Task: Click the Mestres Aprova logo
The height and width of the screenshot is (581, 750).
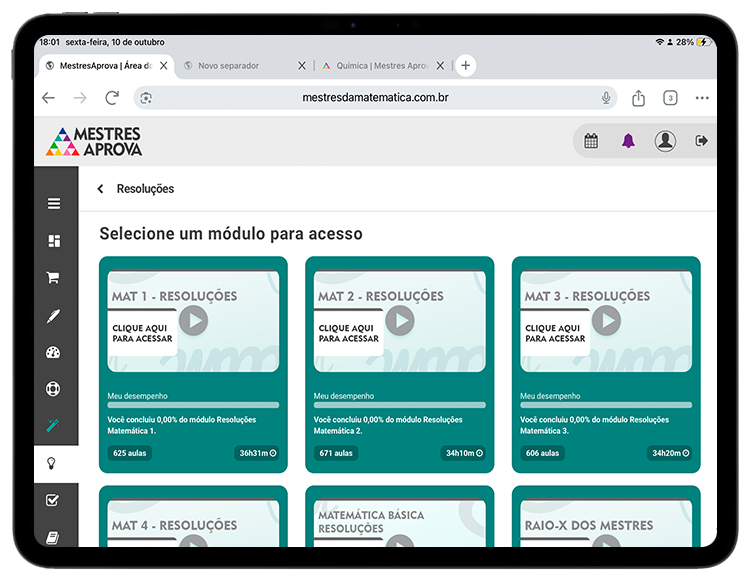Action: pyautogui.click(x=94, y=142)
